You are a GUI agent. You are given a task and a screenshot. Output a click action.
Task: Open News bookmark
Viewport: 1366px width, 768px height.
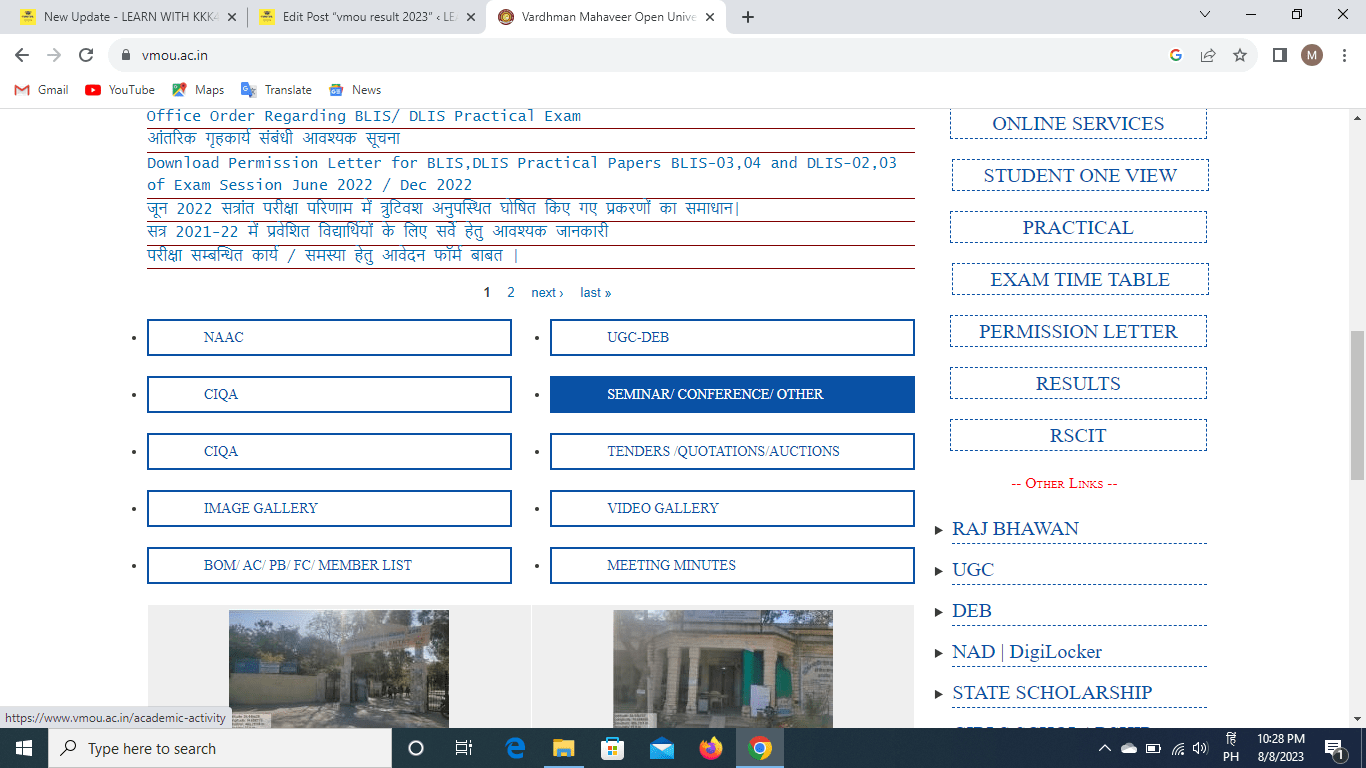pos(355,90)
